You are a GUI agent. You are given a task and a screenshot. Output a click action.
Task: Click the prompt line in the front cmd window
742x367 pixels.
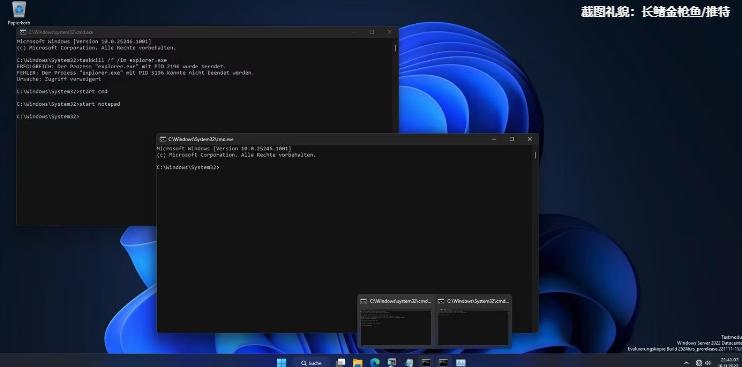coord(188,167)
